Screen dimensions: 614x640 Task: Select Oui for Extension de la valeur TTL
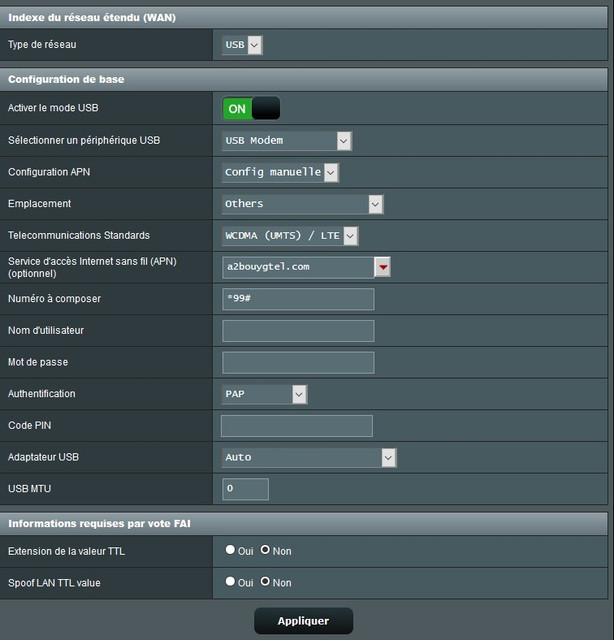click(231, 550)
